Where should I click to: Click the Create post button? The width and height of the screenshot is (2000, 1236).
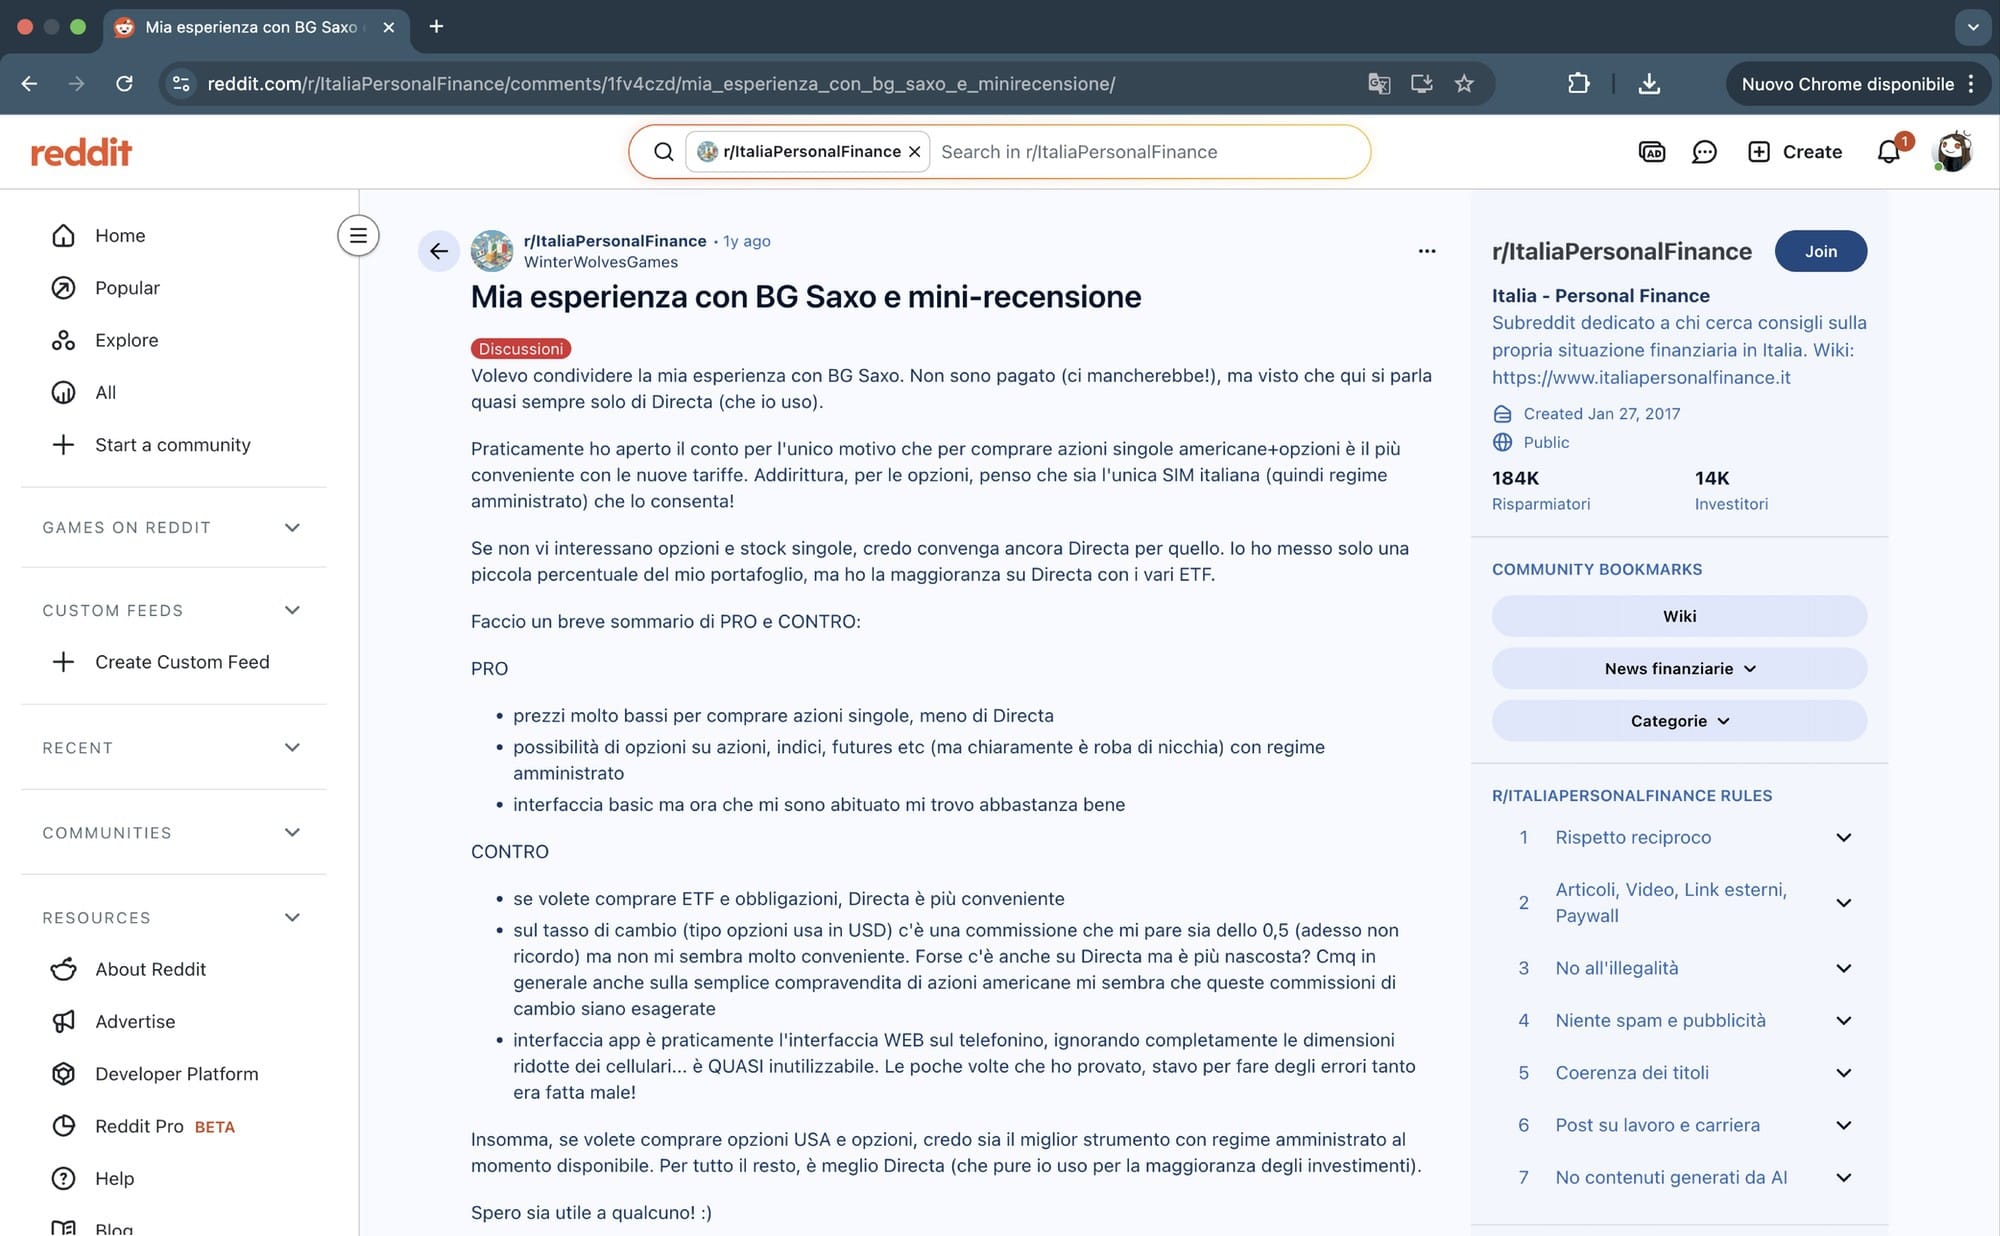(x=1795, y=152)
